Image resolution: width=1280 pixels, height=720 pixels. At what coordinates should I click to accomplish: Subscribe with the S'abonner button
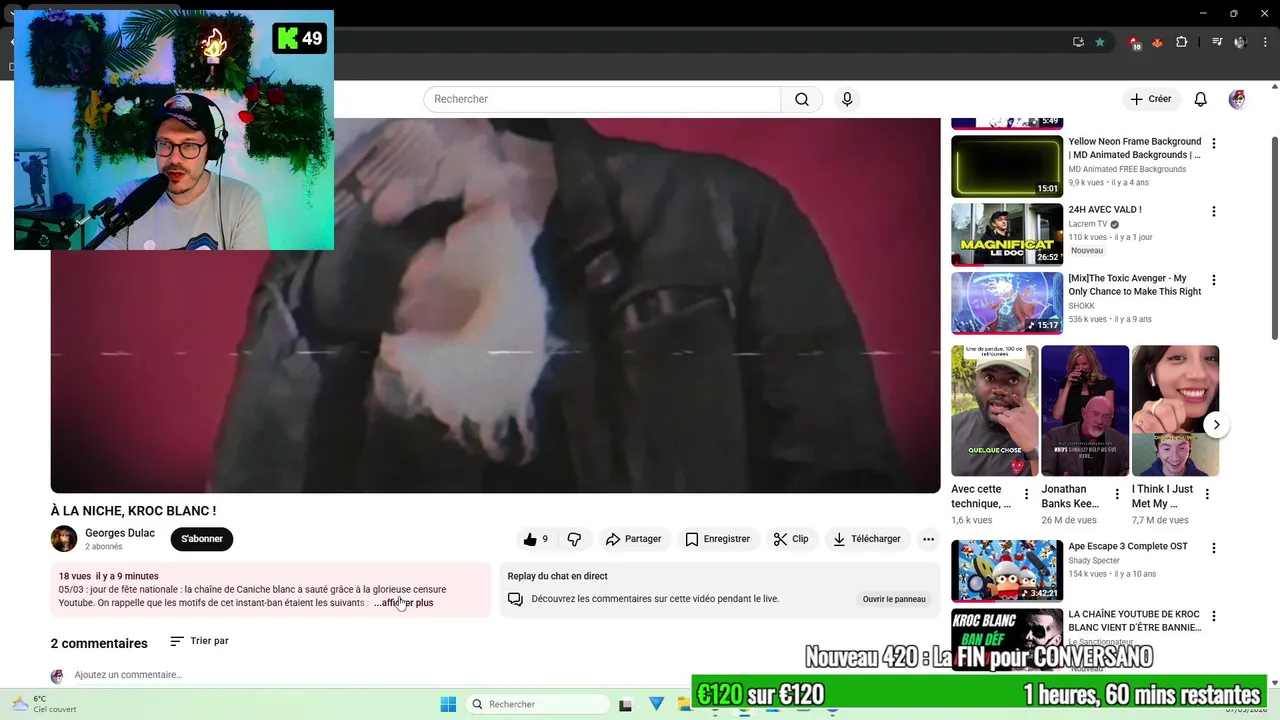(x=202, y=539)
